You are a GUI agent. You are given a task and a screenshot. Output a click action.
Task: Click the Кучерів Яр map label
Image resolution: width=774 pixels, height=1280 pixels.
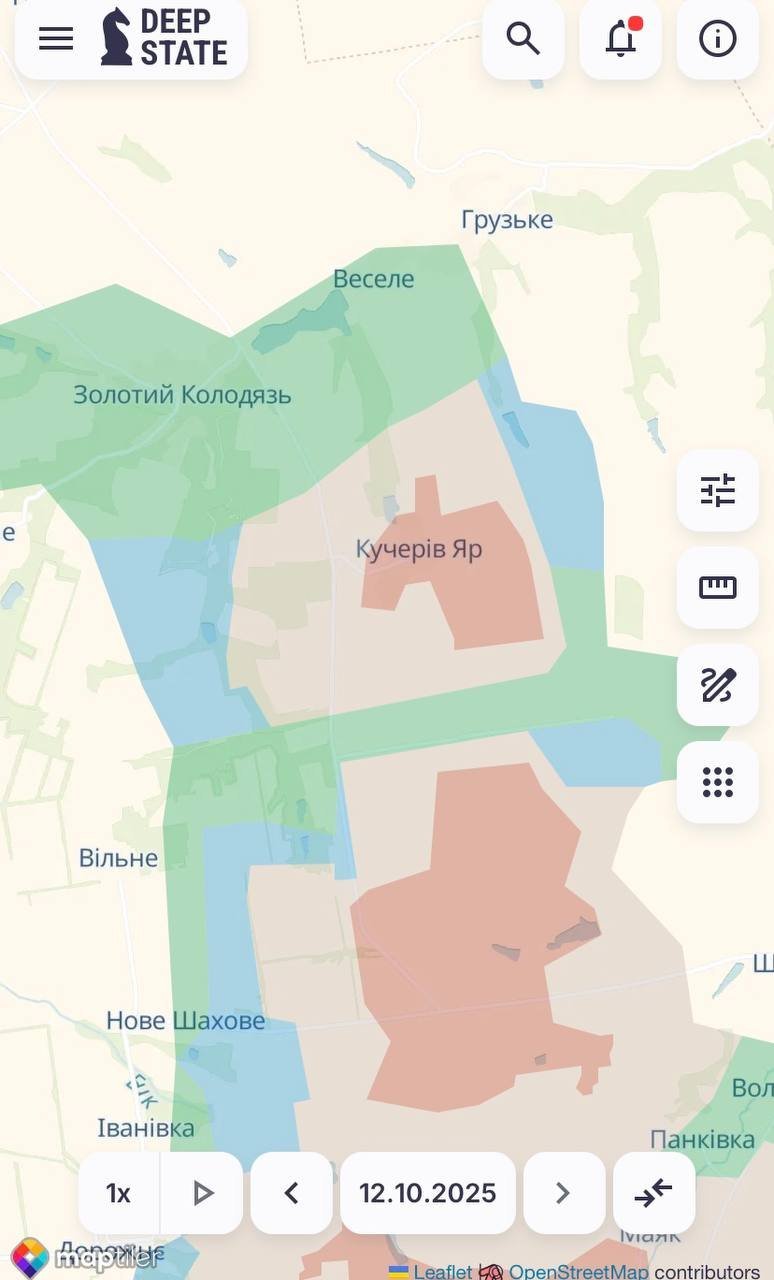click(x=420, y=549)
